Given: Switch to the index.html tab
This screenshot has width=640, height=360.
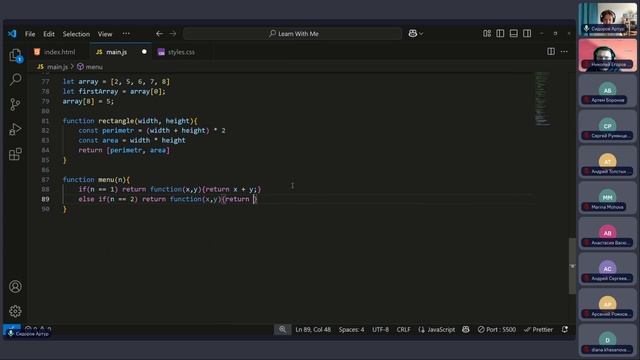Looking at the screenshot, I should [x=59, y=52].
